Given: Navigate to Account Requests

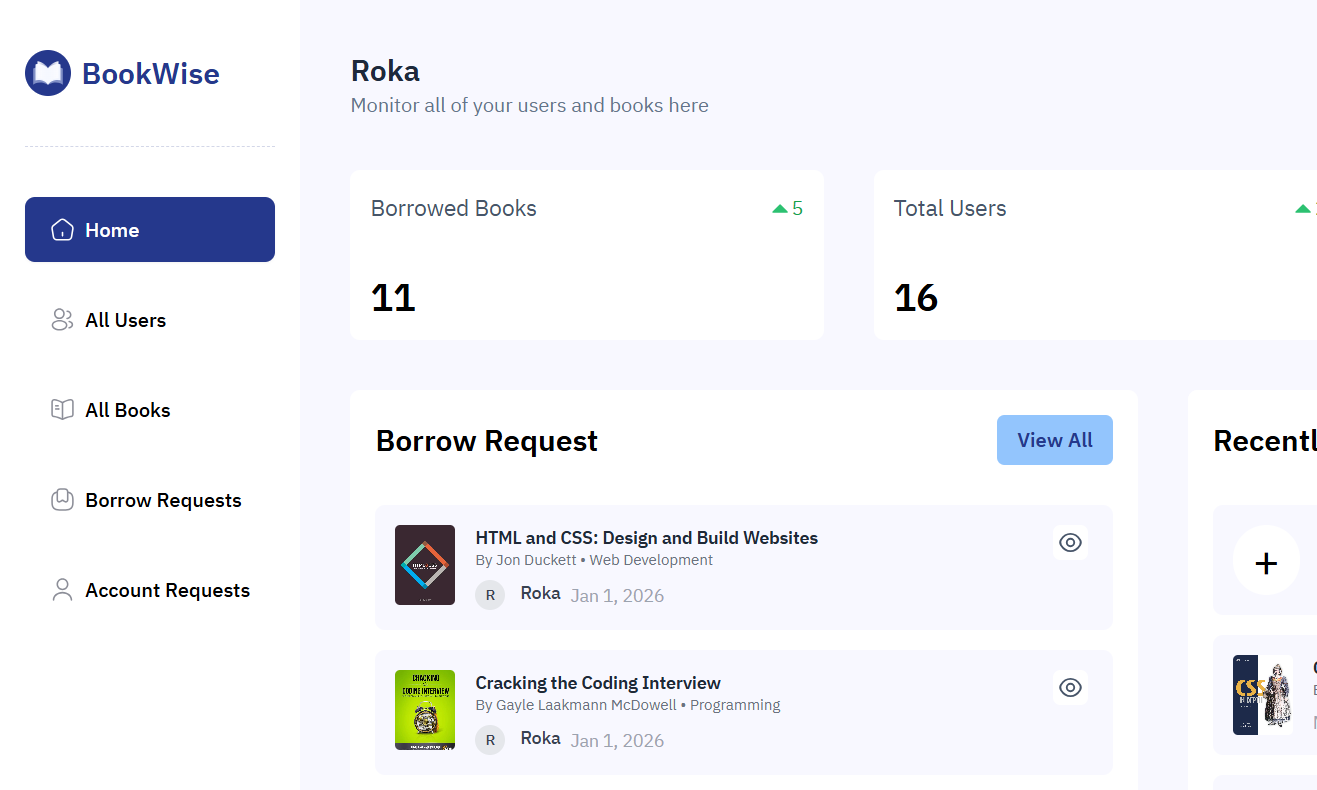Looking at the screenshot, I should (x=168, y=589).
